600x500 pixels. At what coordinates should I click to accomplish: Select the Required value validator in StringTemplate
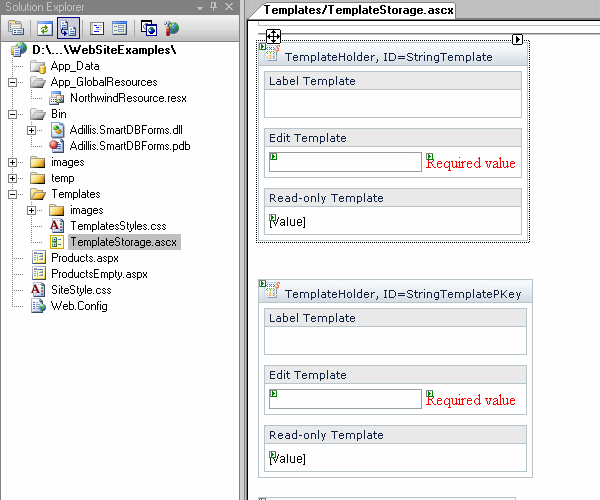(471, 163)
